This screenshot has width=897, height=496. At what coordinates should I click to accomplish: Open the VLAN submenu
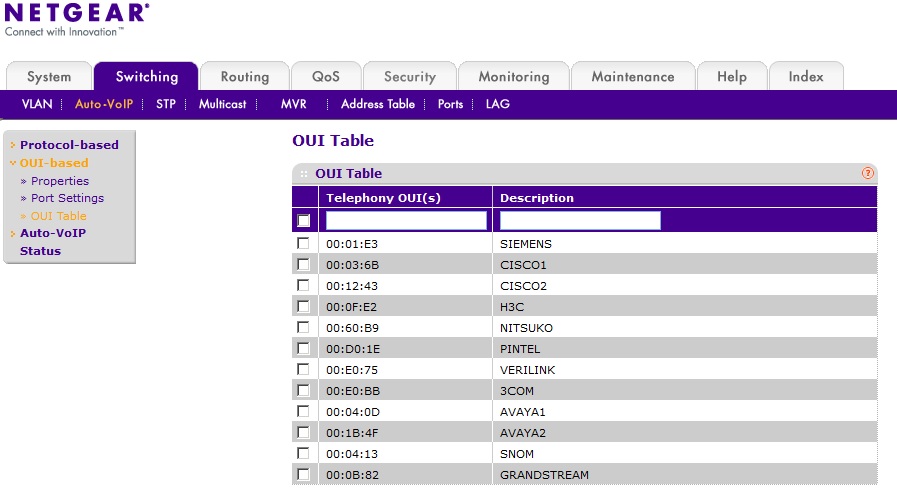pos(37,104)
